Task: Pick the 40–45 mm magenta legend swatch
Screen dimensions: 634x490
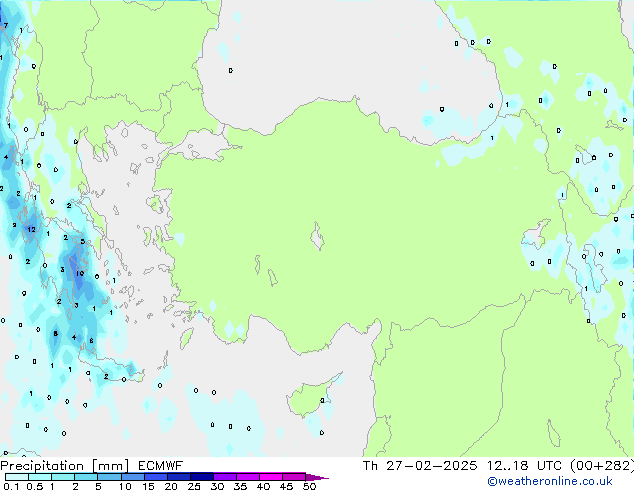Action: click(x=271, y=477)
